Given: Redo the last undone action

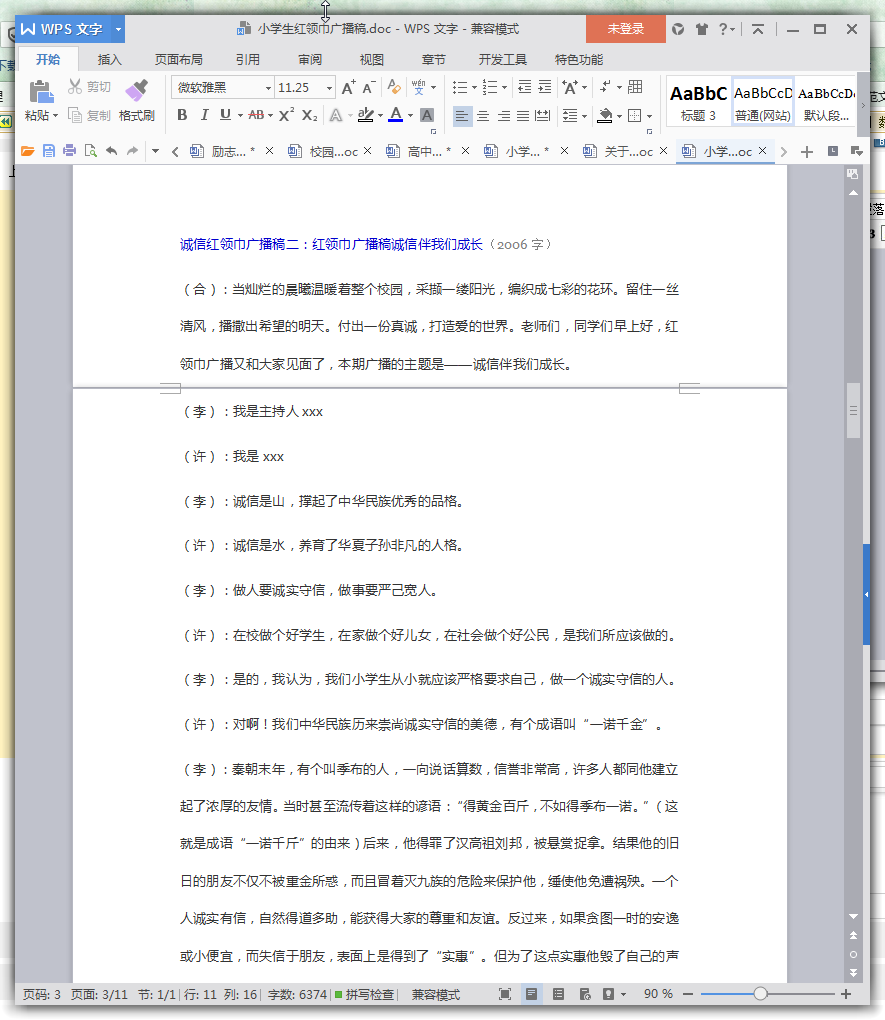Looking at the screenshot, I should point(133,152).
